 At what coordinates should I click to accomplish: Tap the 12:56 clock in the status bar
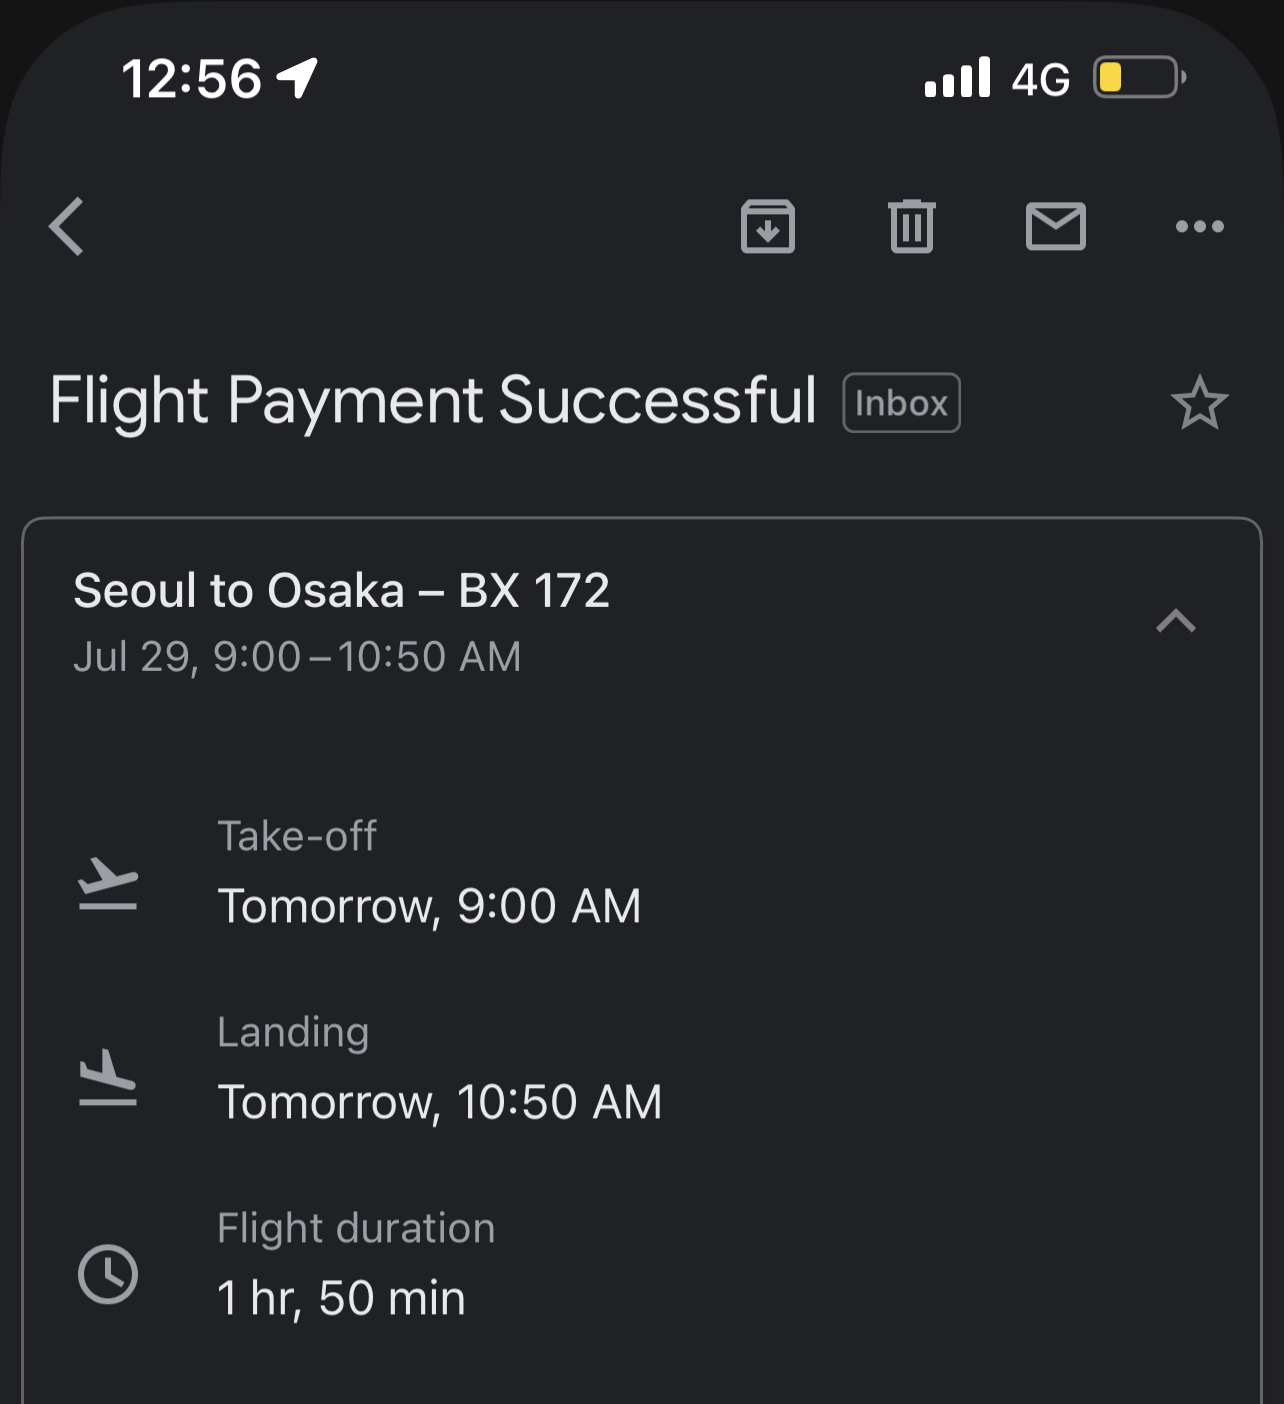coord(191,79)
